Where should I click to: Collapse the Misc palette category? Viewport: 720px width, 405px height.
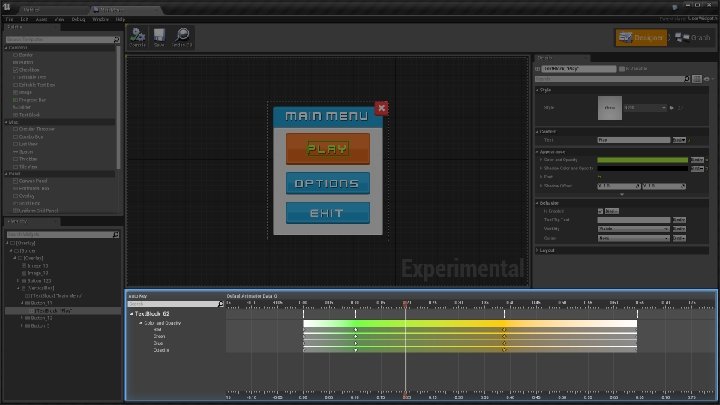(6, 122)
